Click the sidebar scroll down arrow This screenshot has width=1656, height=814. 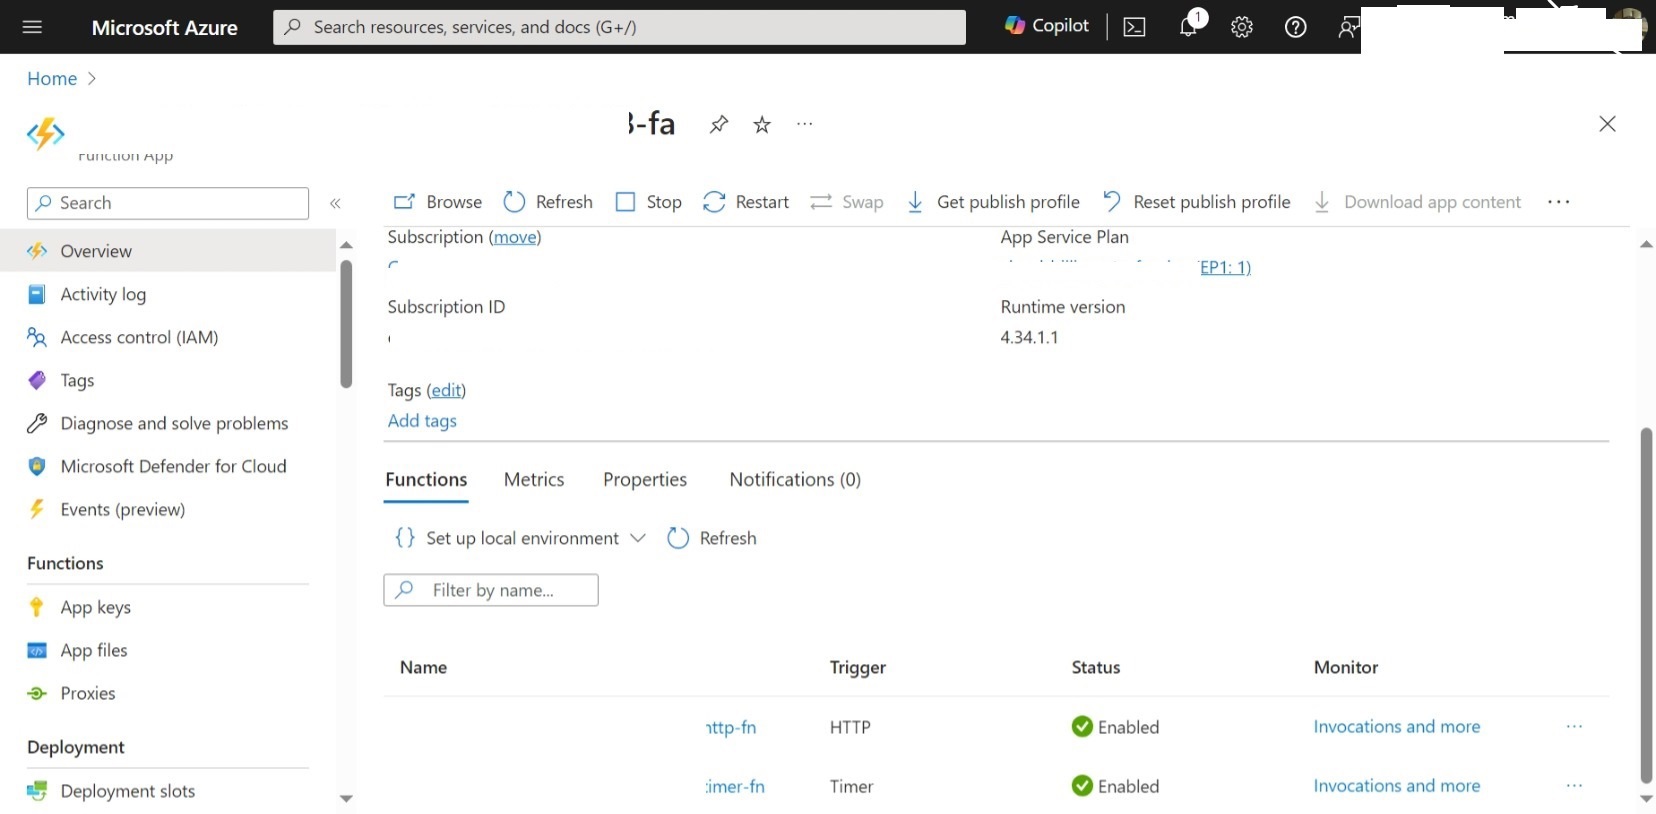coord(346,798)
